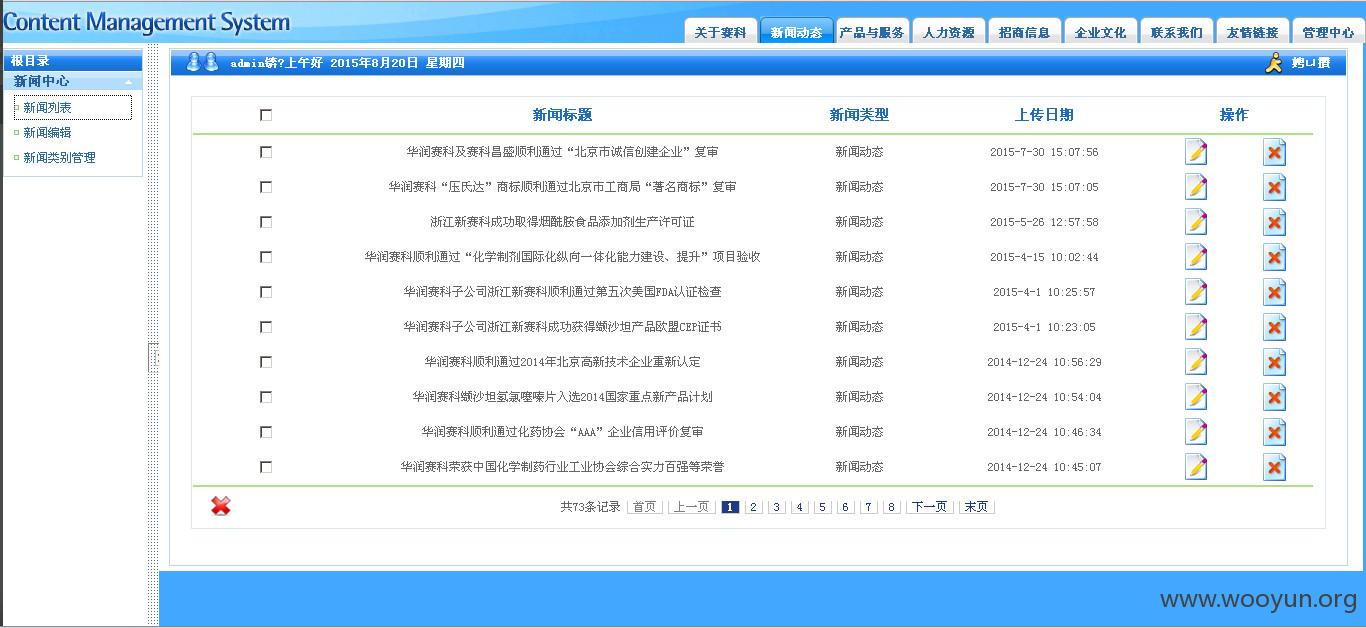Image resolution: width=1366 pixels, height=628 pixels.
Task: Open the 联系我们 top tab
Action: pyautogui.click(x=1176, y=32)
